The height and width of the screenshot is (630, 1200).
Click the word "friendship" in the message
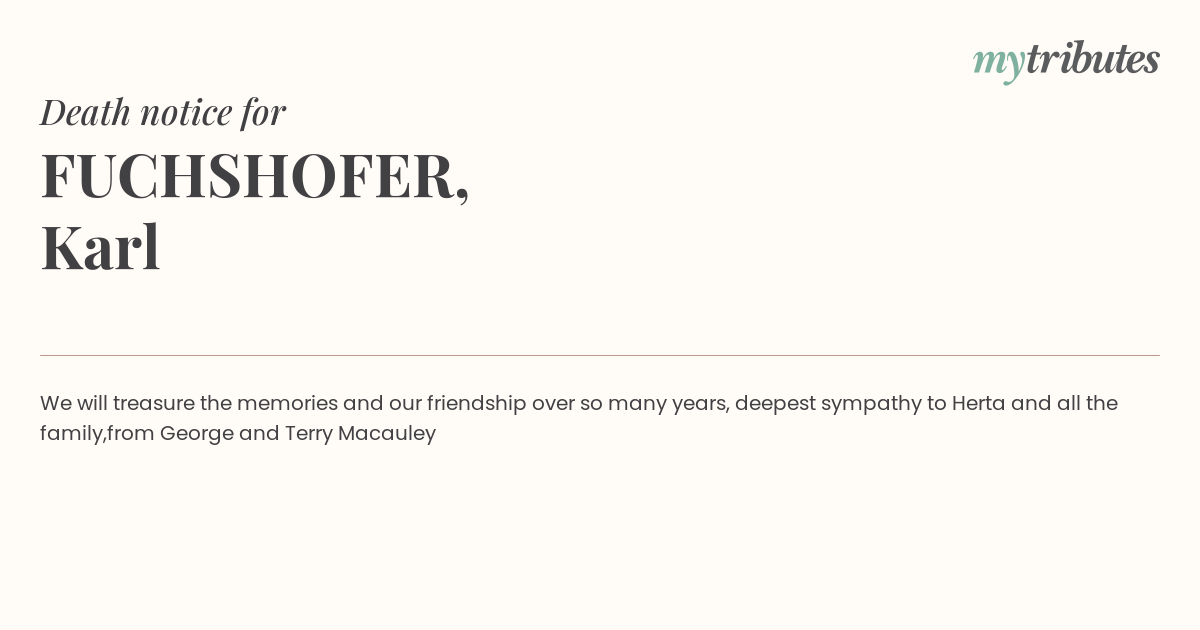(x=476, y=404)
